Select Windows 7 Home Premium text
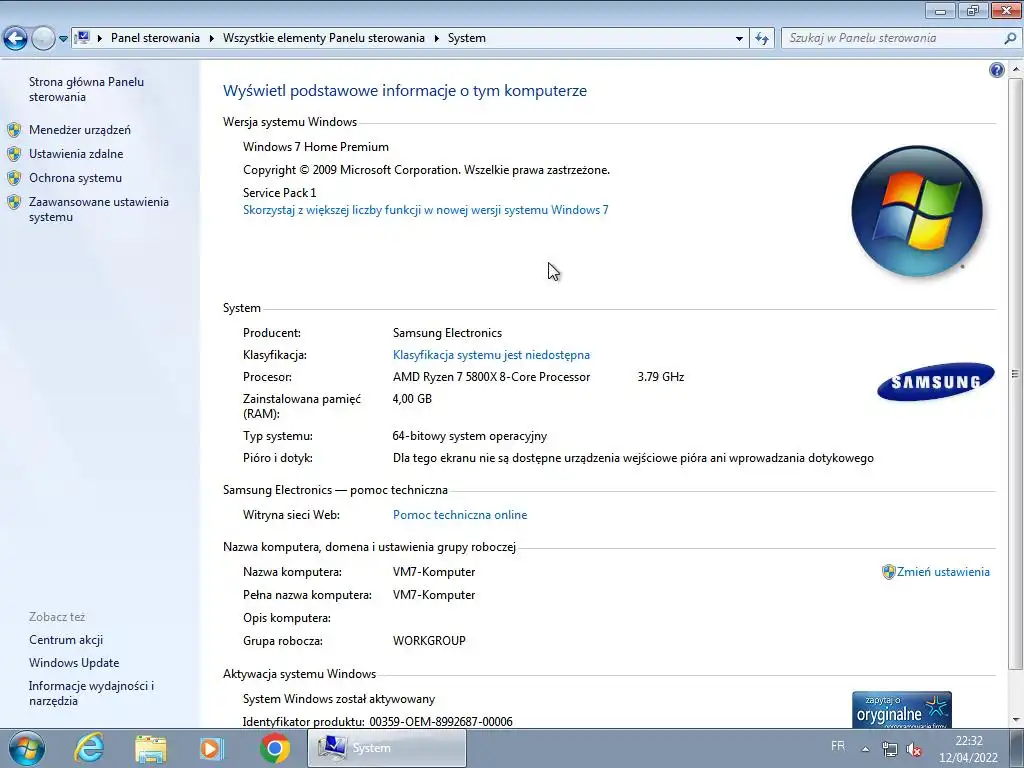1024x768 pixels. pos(316,147)
